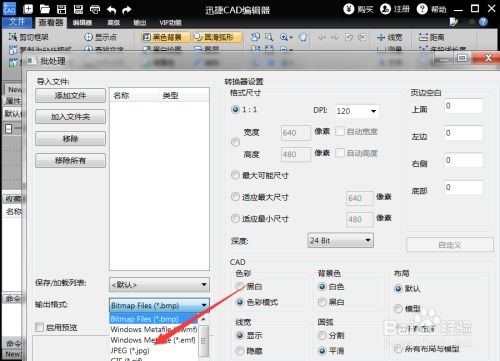Open the zoom in dropdown arrow
The image size is (500, 361).
[x=291, y=37]
